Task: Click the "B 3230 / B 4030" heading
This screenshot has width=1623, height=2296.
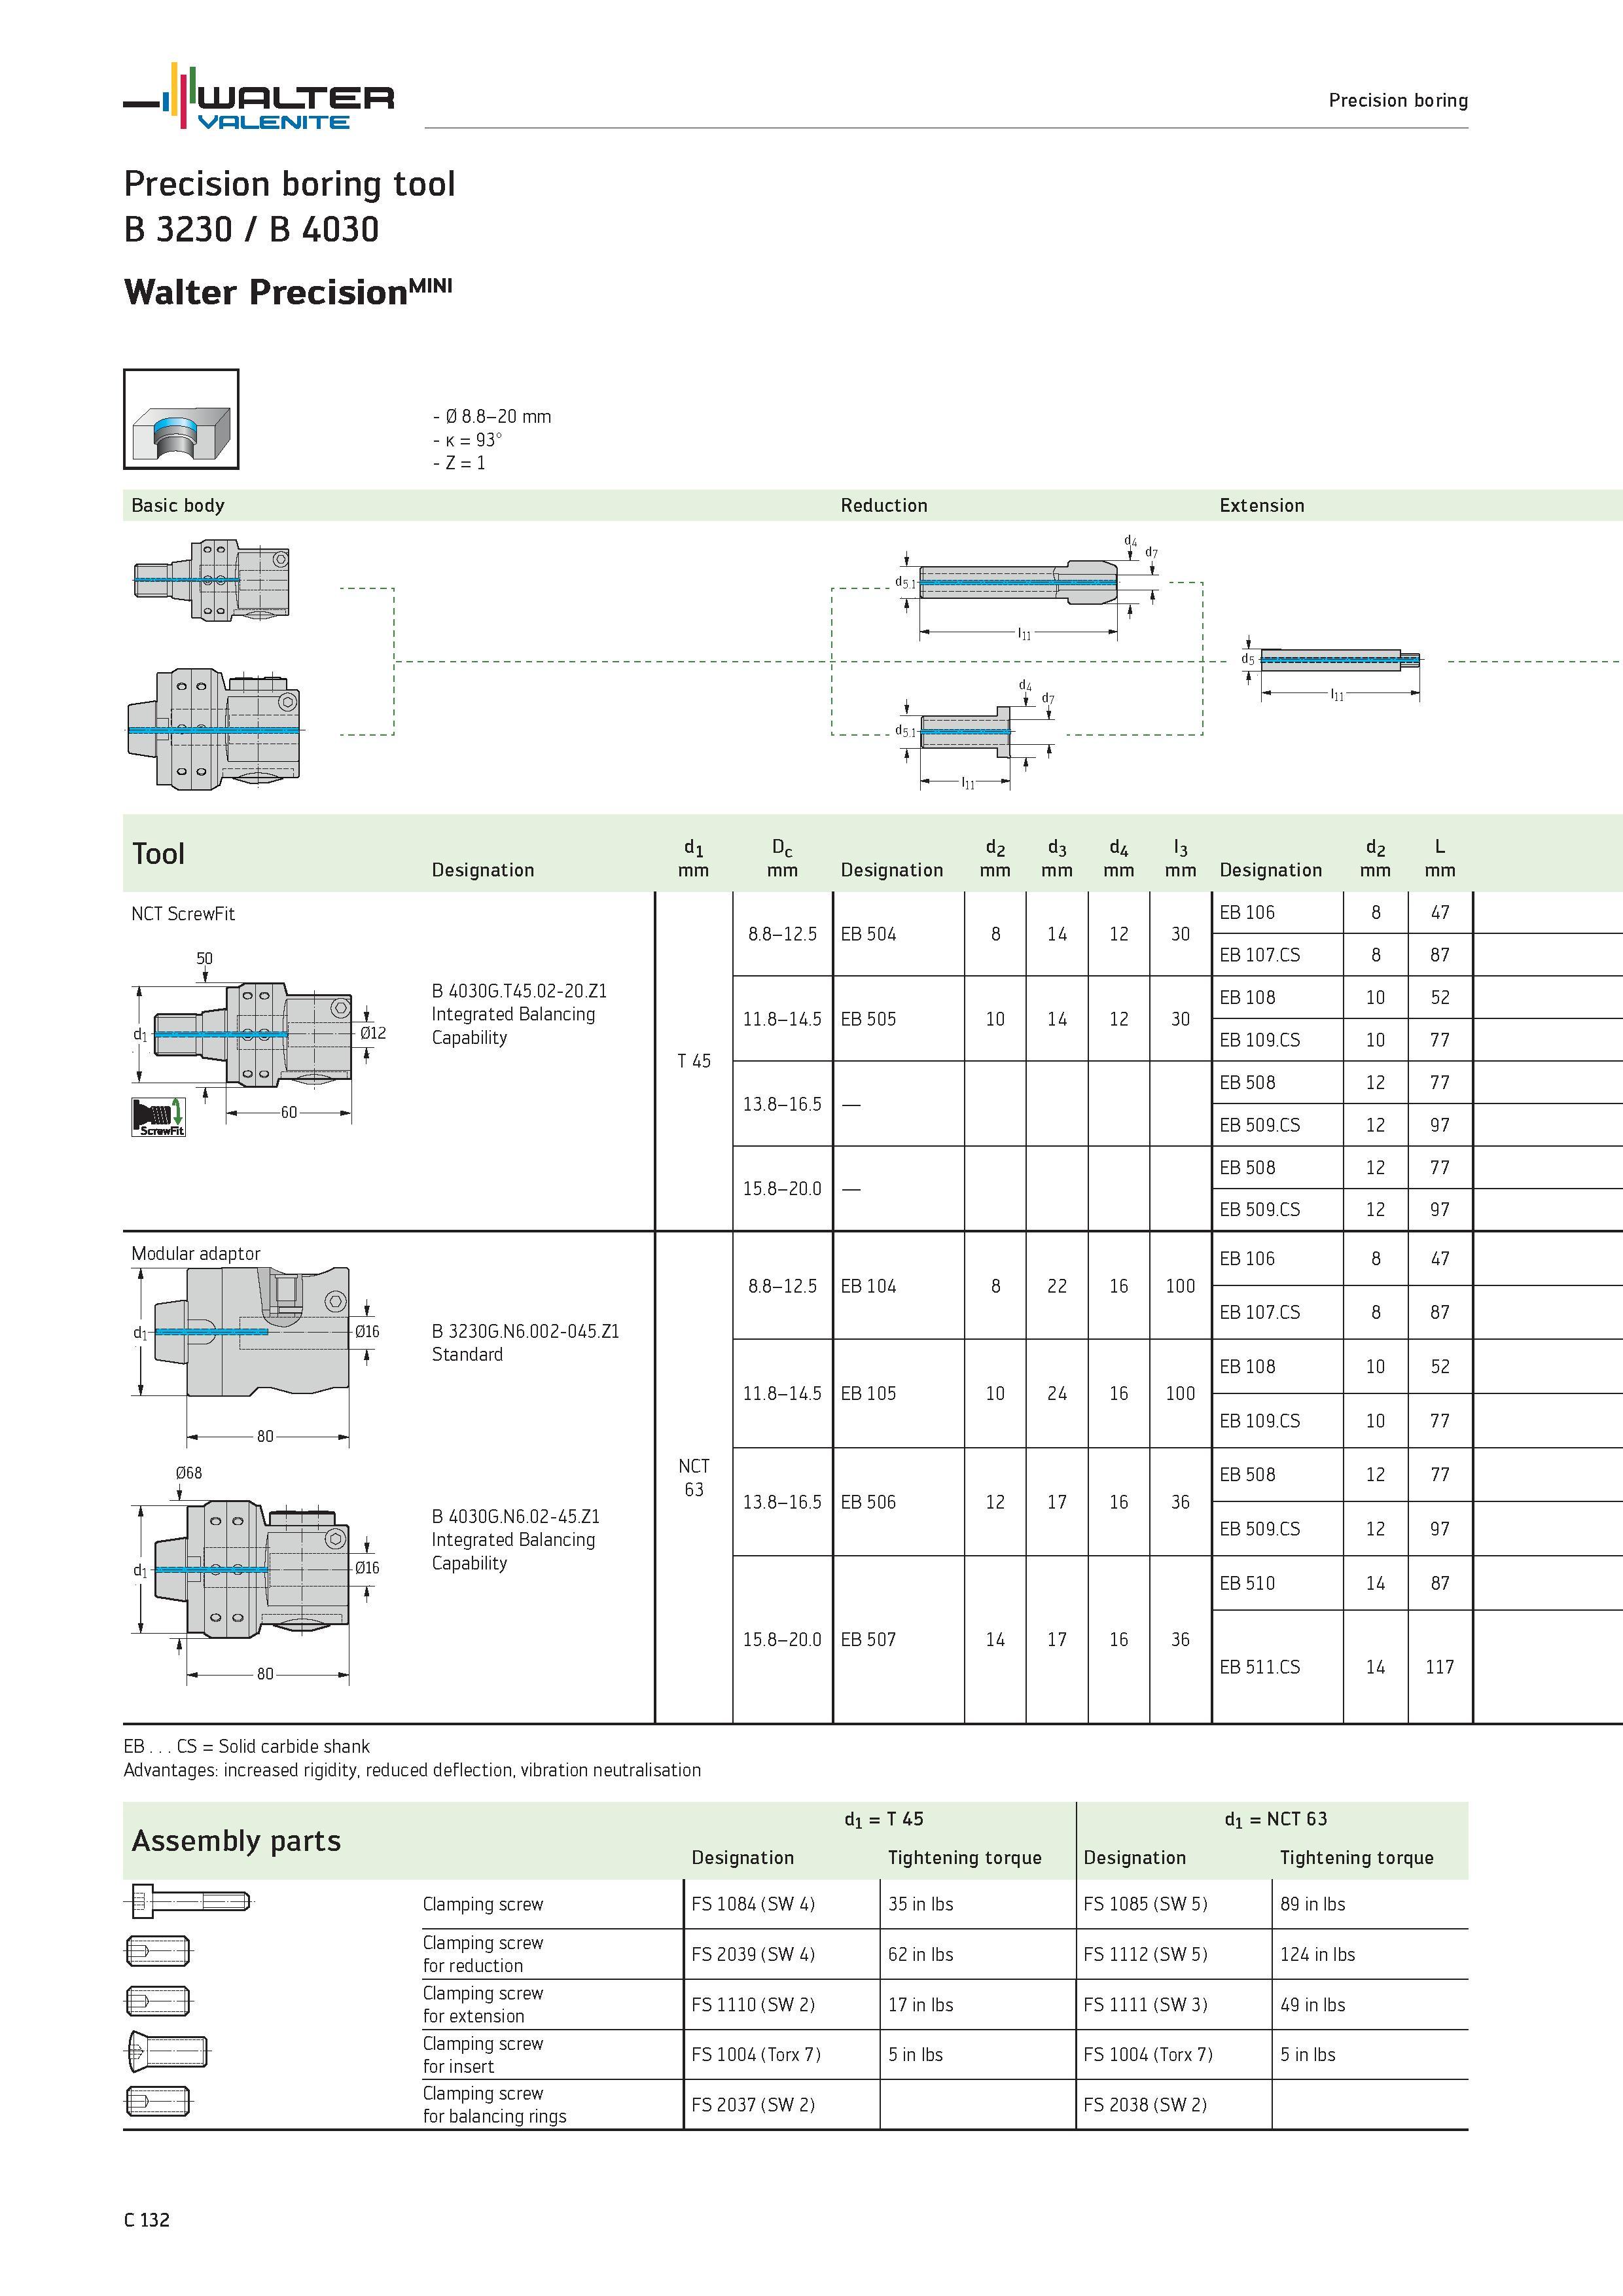Action: [x=252, y=229]
